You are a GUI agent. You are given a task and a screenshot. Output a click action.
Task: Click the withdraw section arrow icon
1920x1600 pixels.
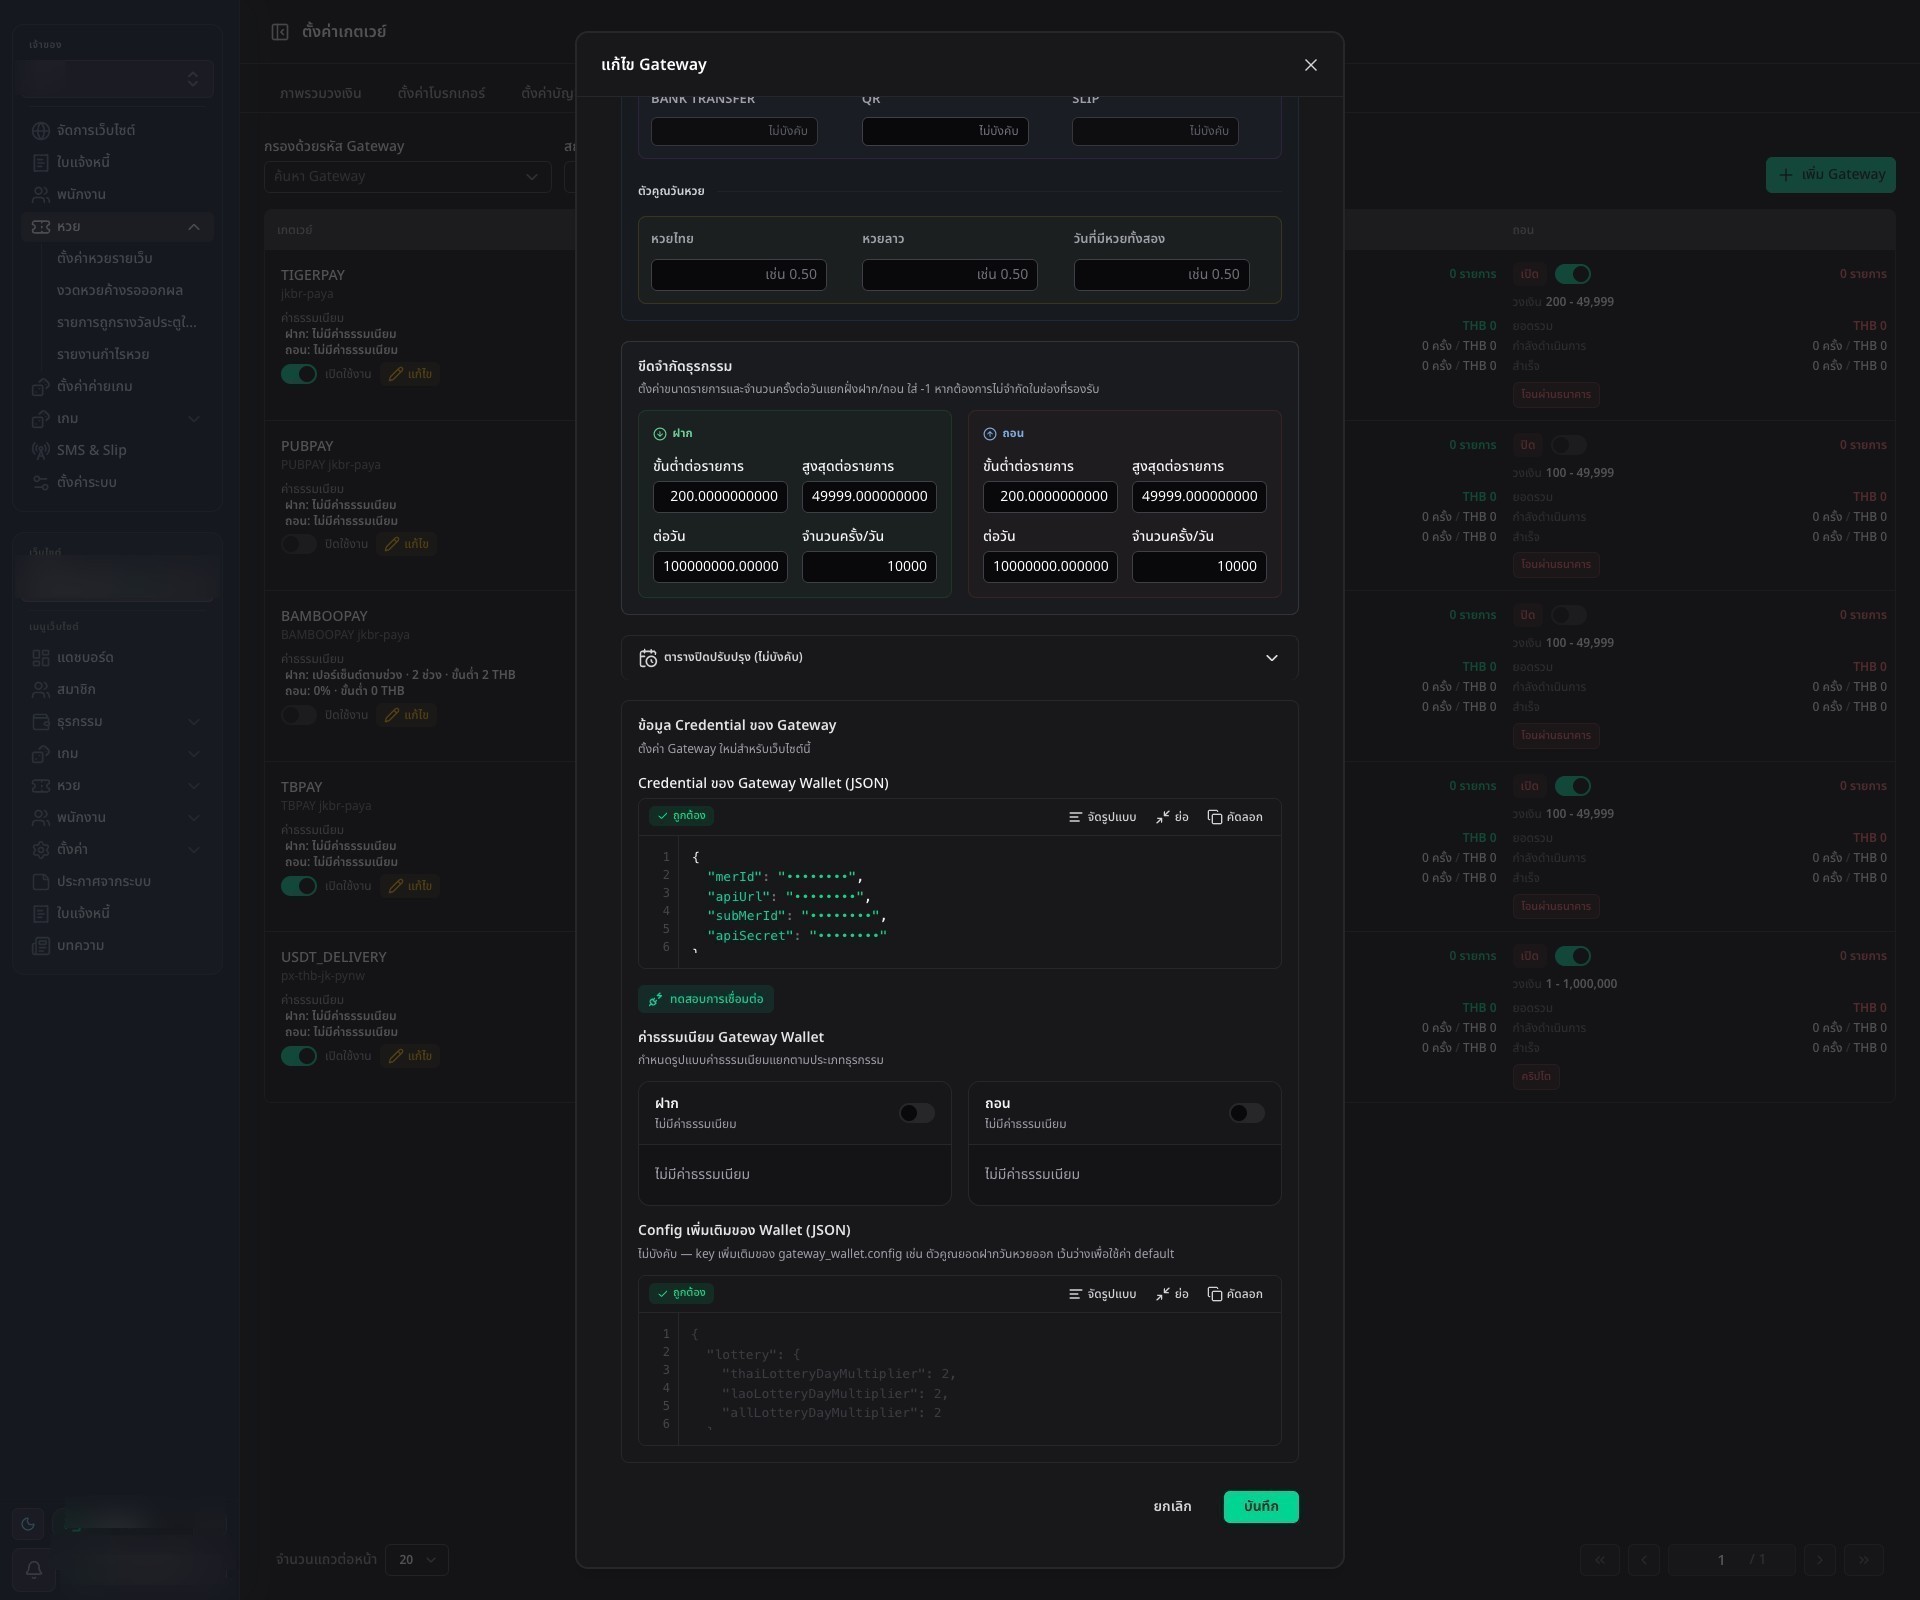[x=990, y=434]
